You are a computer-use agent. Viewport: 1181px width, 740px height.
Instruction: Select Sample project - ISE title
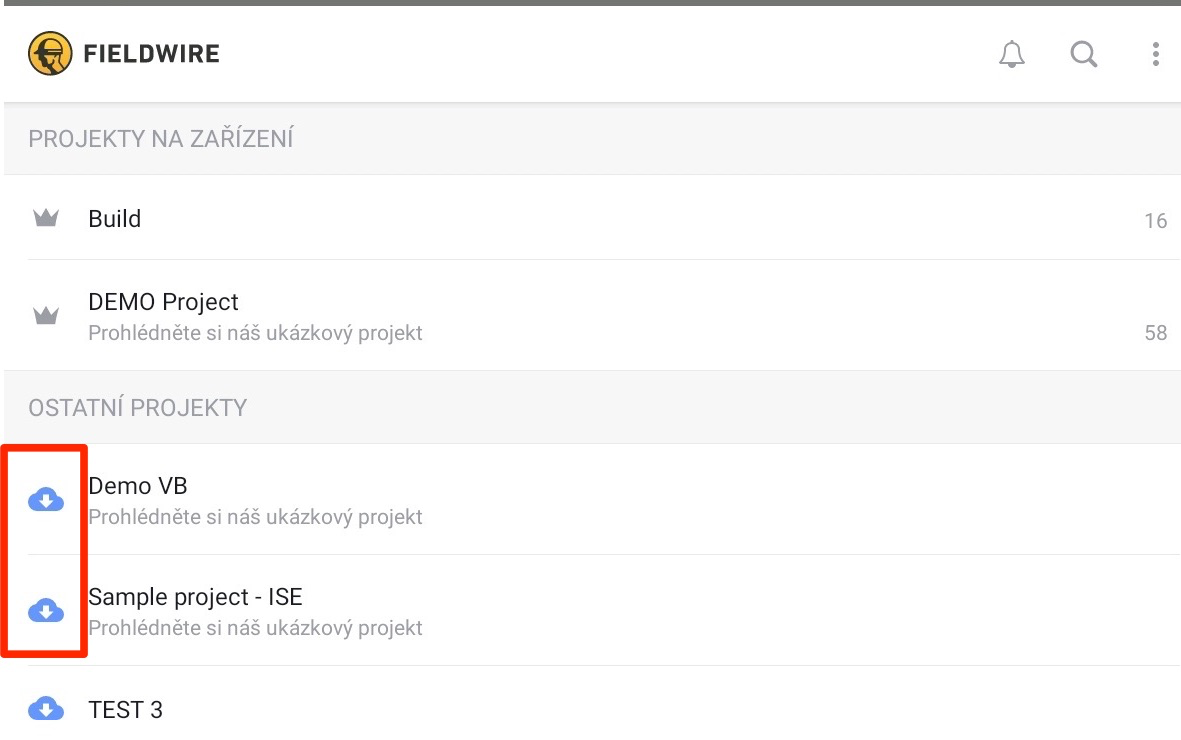pyautogui.click(x=196, y=597)
